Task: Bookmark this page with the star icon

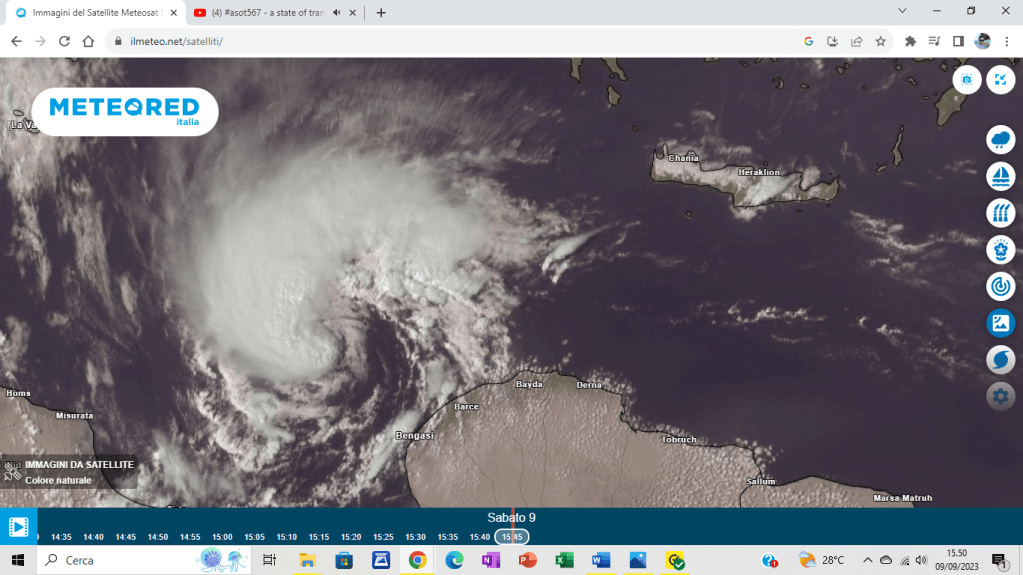Action: [x=881, y=41]
